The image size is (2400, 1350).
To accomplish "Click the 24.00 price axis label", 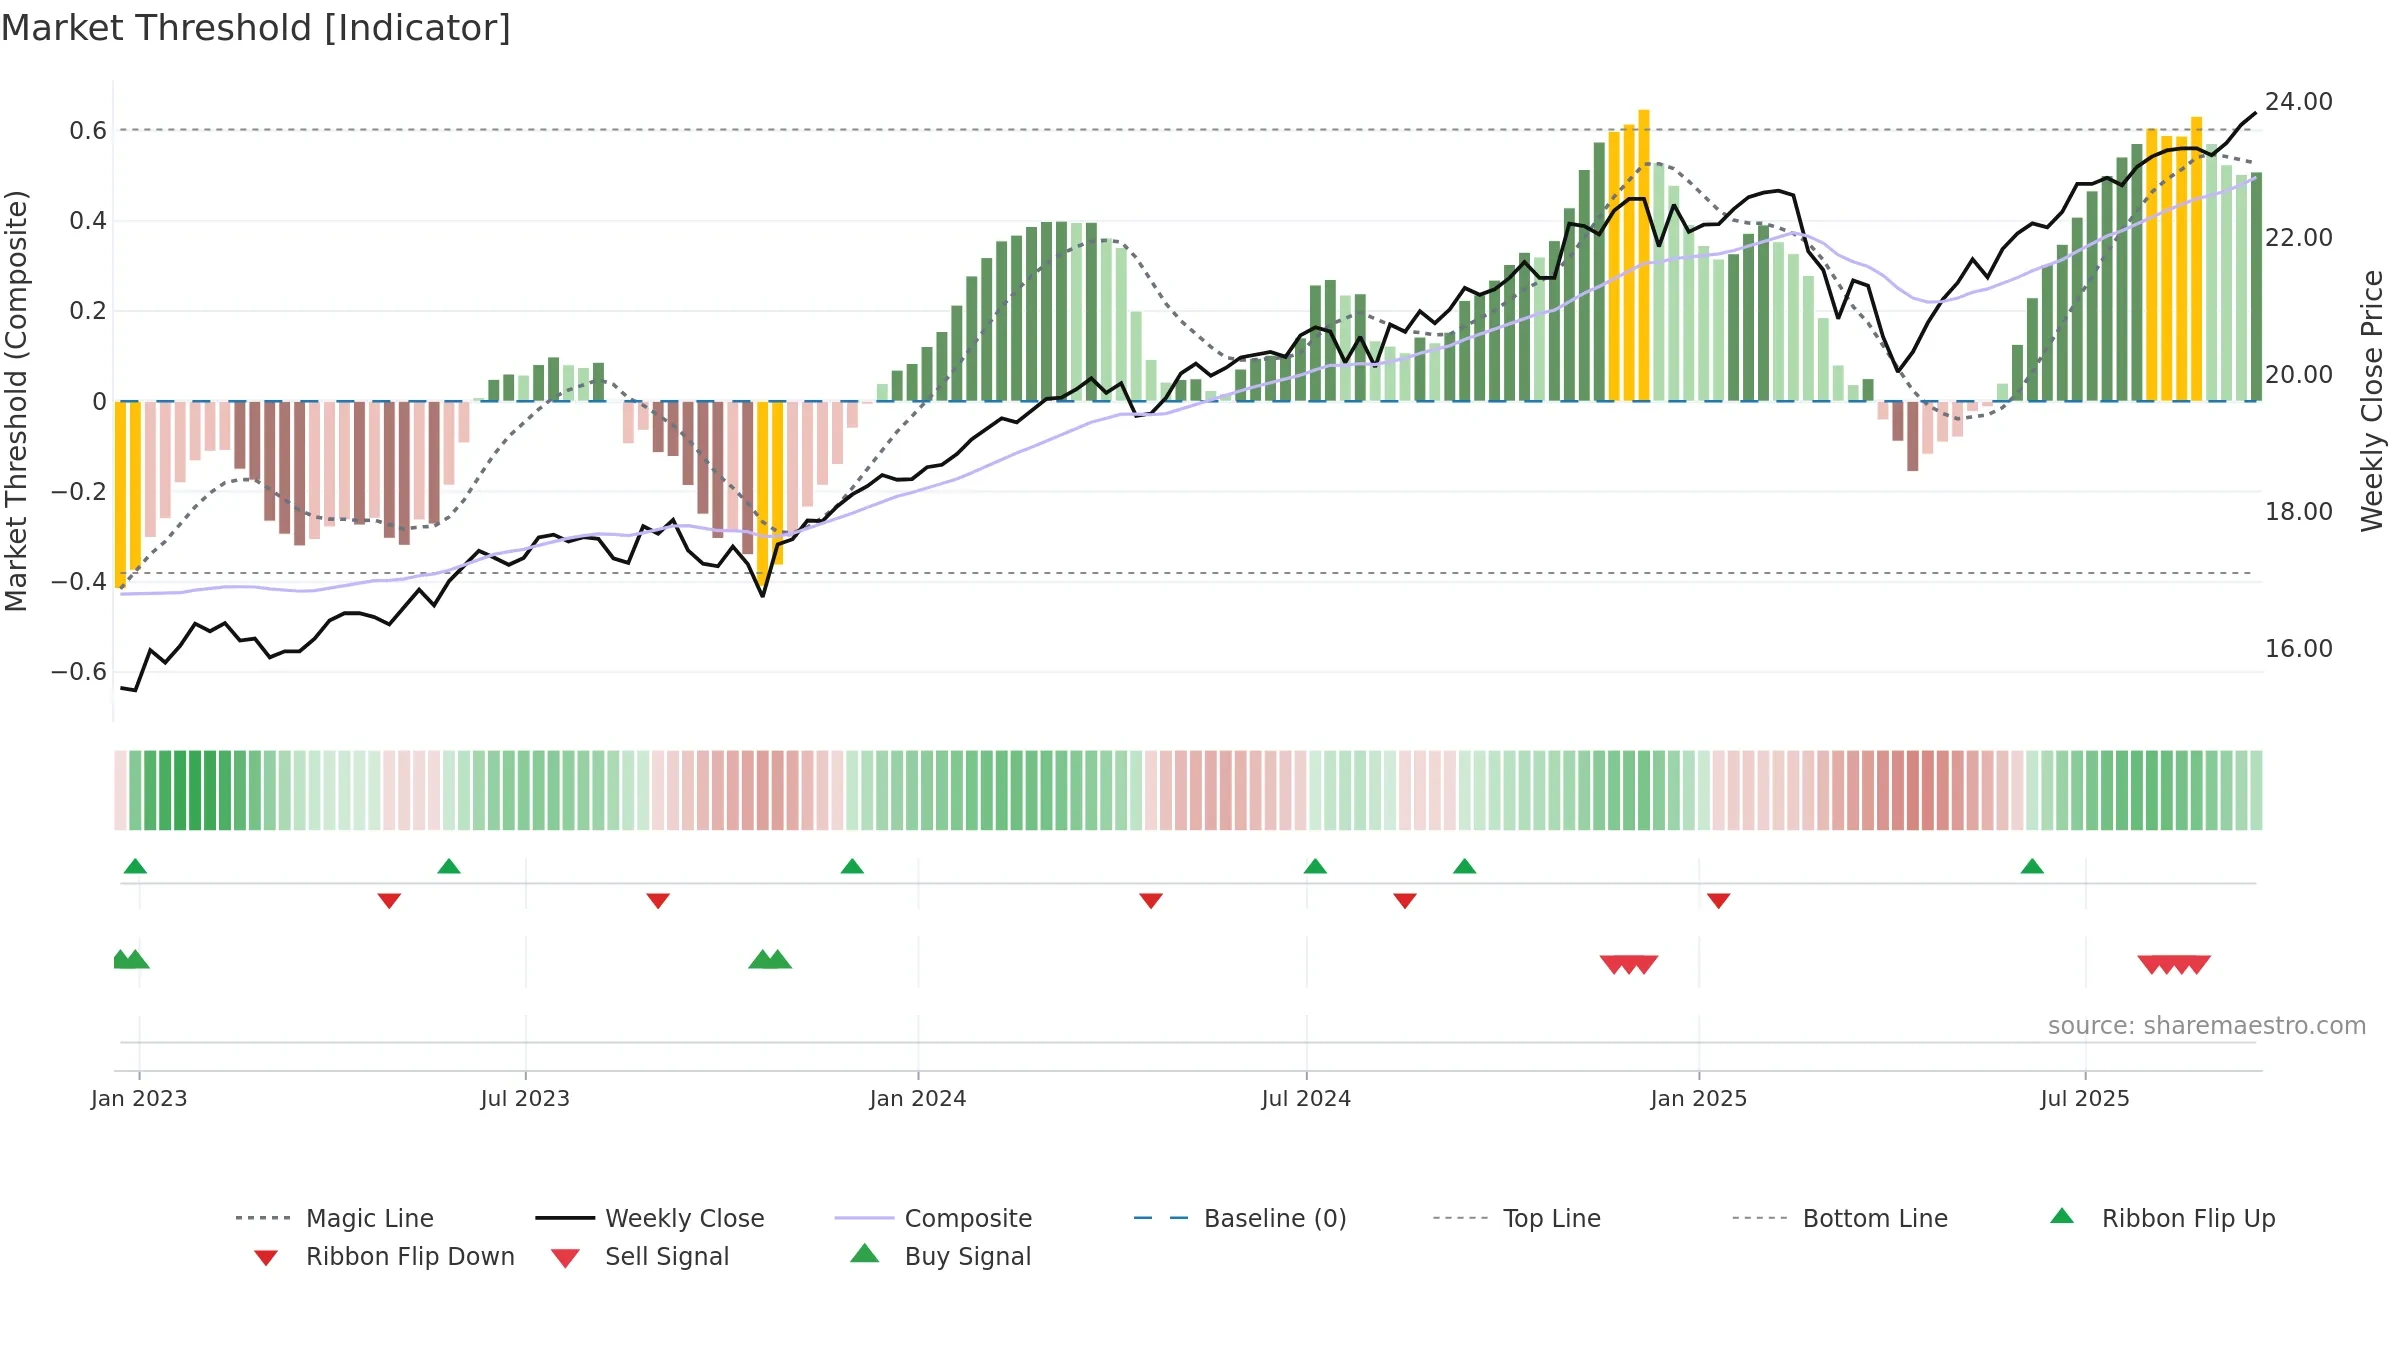I will pyautogui.click(x=2299, y=102).
